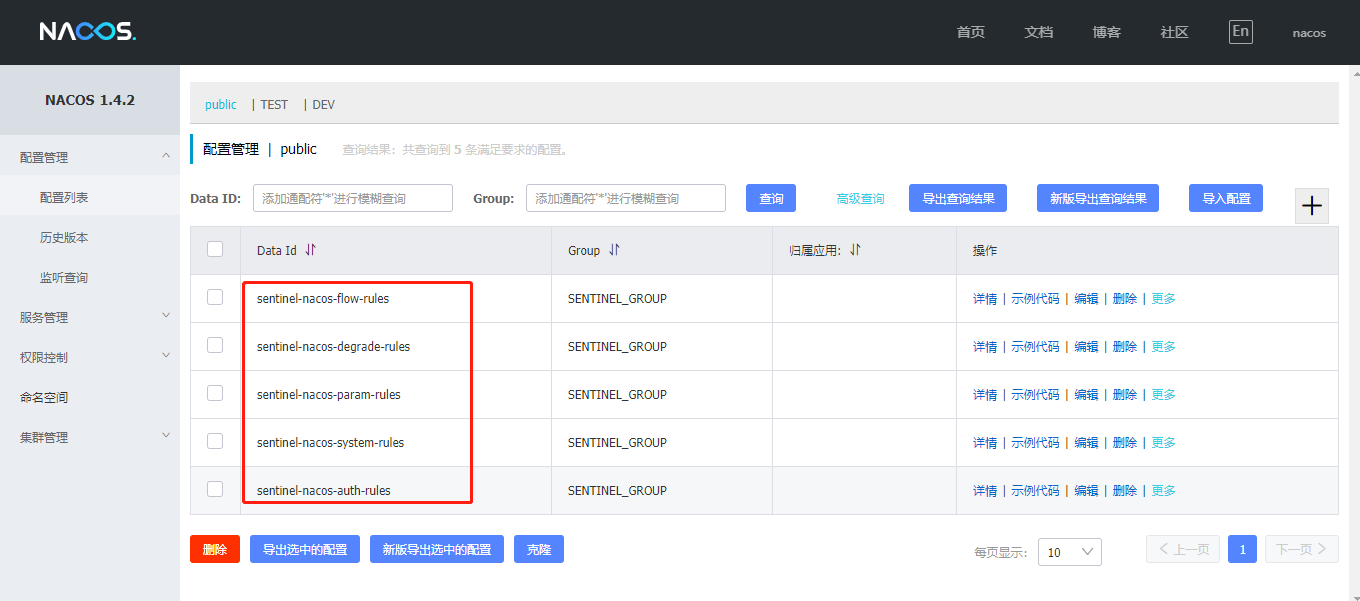The height and width of the screenshot is (601, 1360).
Task: Open 命名空间 in the sidebar
Action: (x=44, y=397)
